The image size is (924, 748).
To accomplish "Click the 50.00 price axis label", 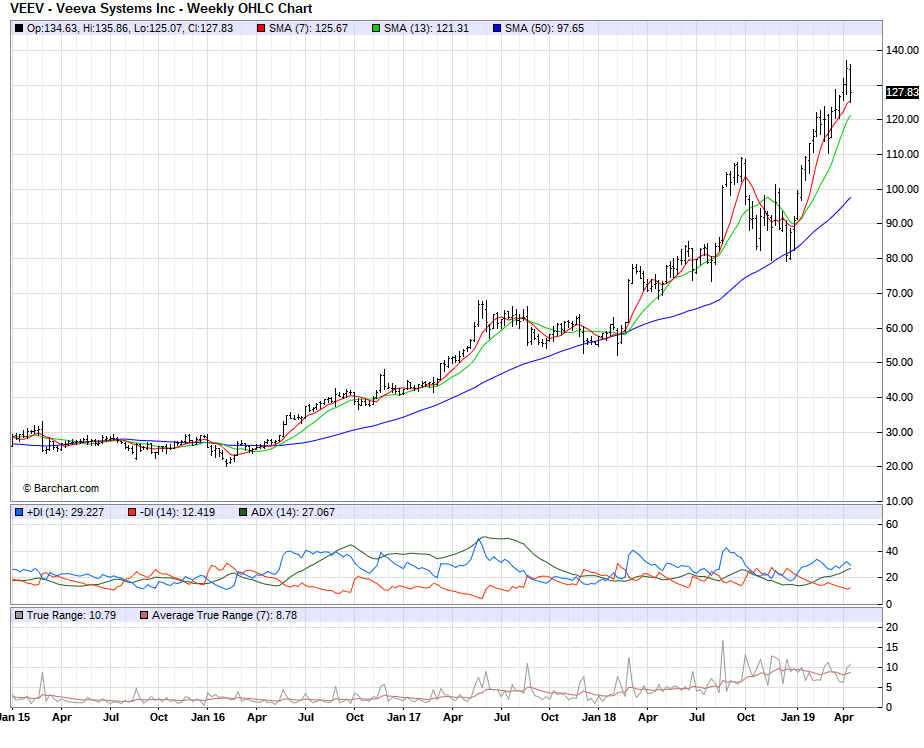I will tap(899, 363).
